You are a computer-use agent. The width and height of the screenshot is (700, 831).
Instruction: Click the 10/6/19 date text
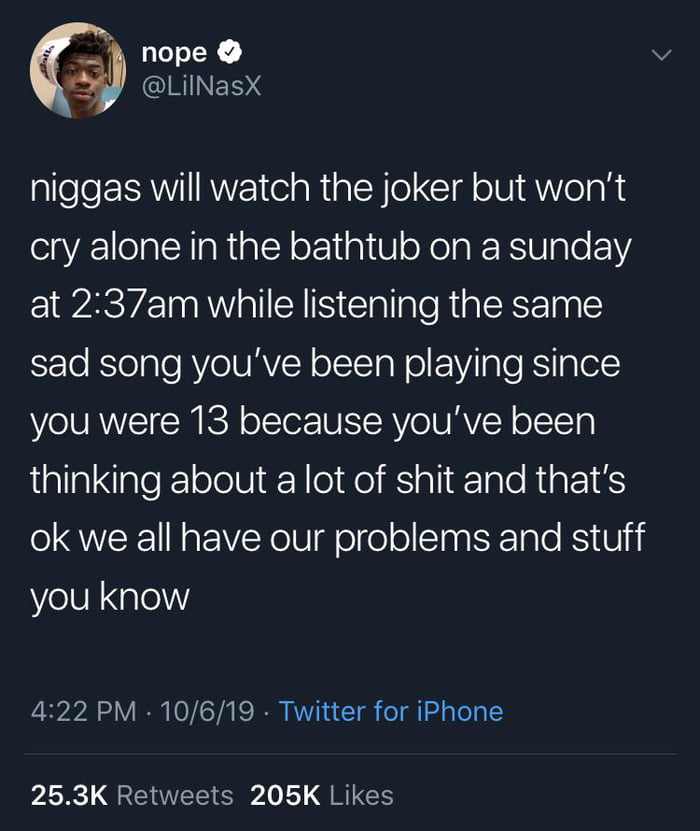pyautogui.click(x=207, y=711)
